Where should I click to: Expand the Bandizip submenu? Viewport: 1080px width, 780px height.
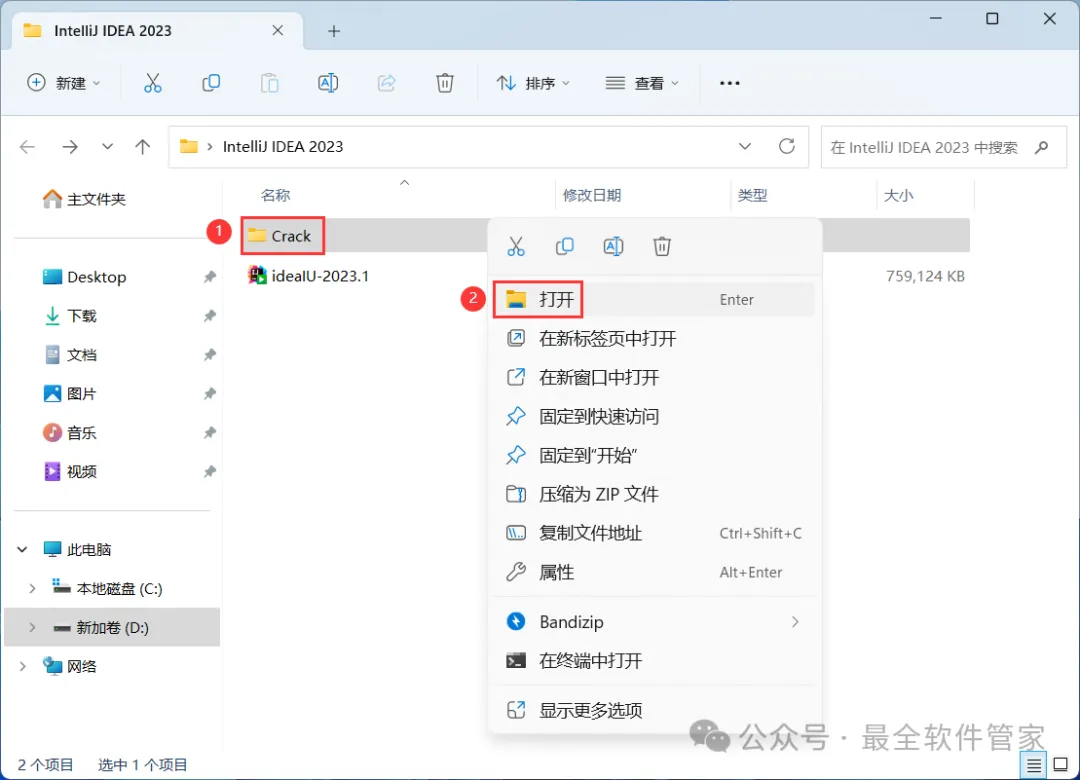pos(796,622)
